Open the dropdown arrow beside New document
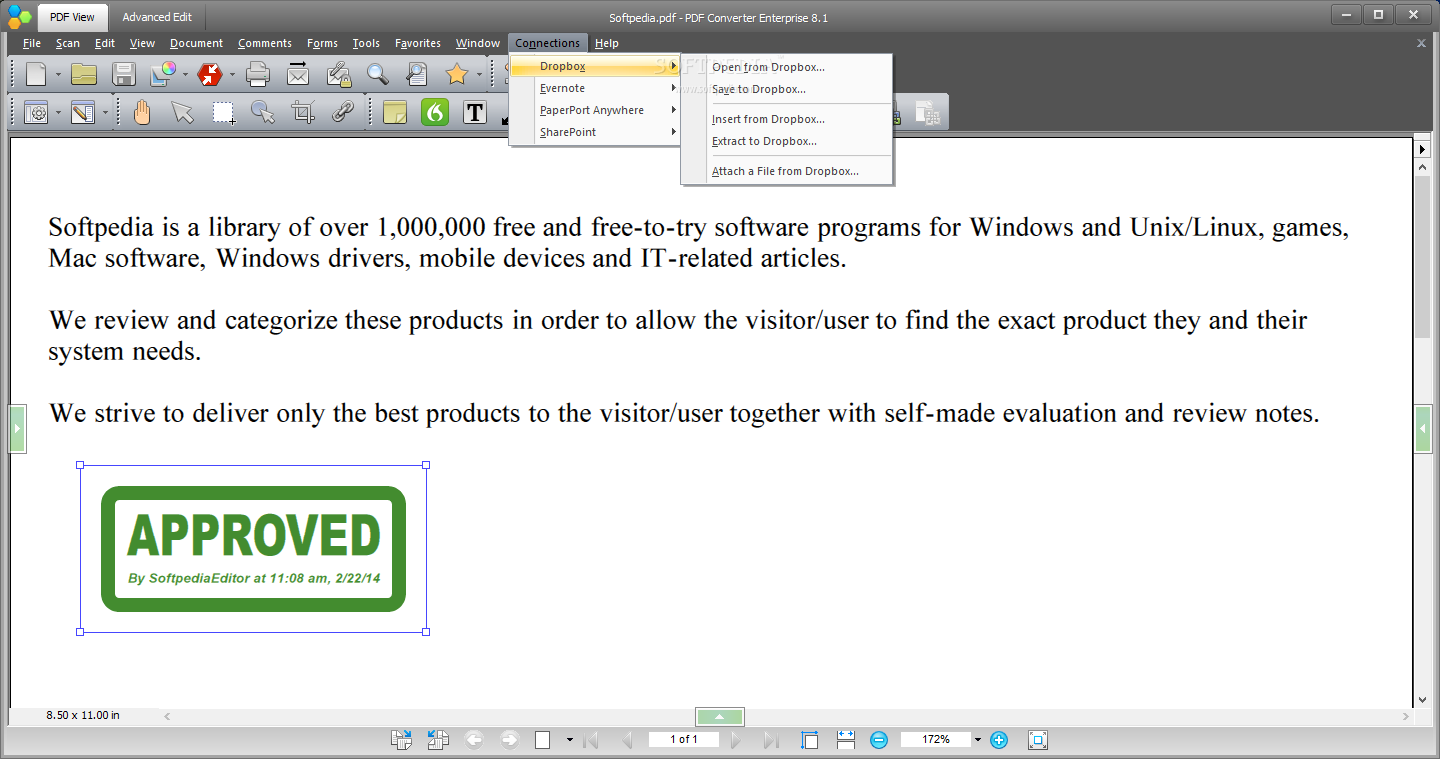The image size is (1440, 759). [58, 74]
